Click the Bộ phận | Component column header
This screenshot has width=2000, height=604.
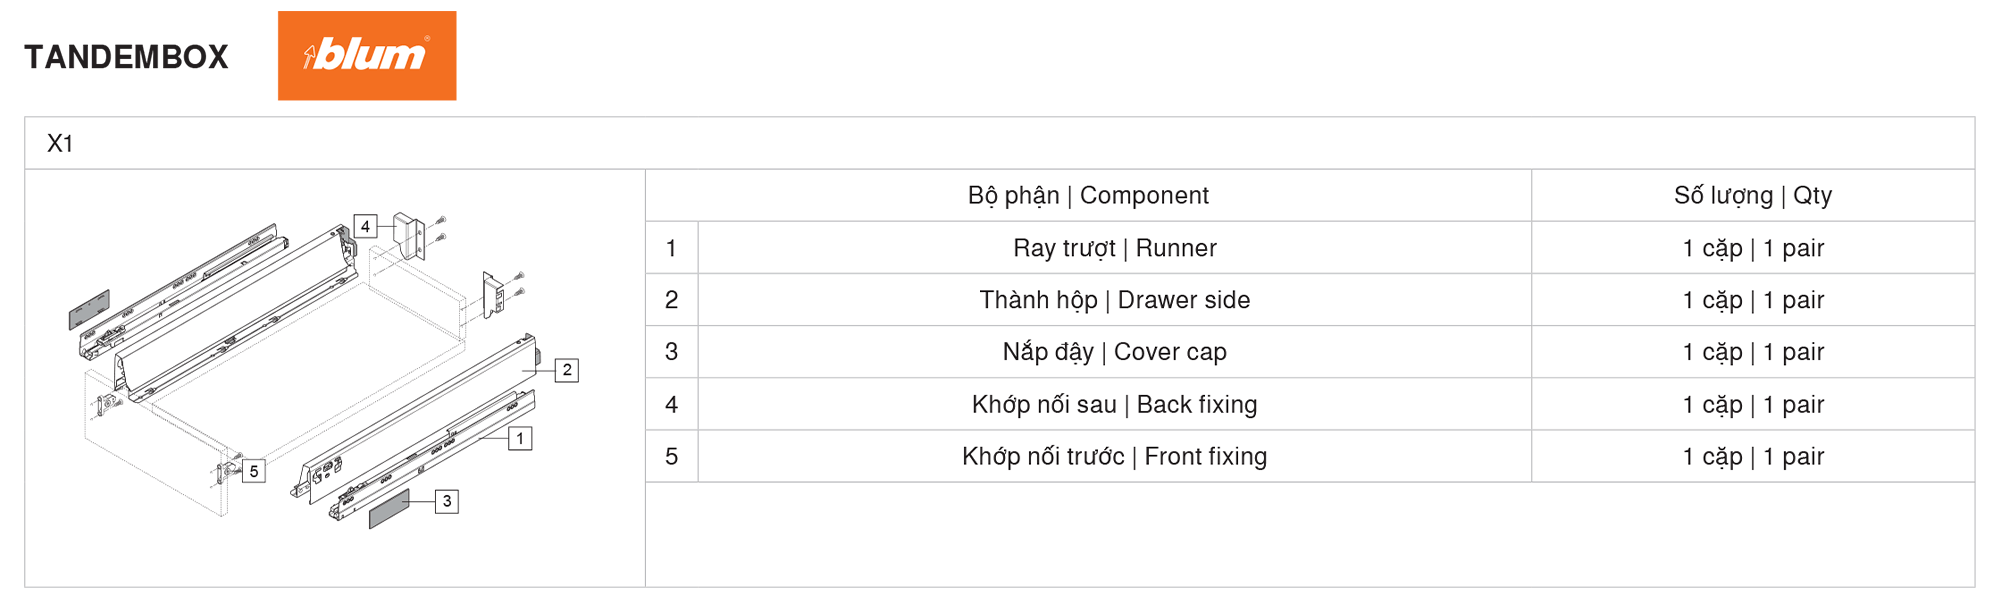click(1088, 195)
